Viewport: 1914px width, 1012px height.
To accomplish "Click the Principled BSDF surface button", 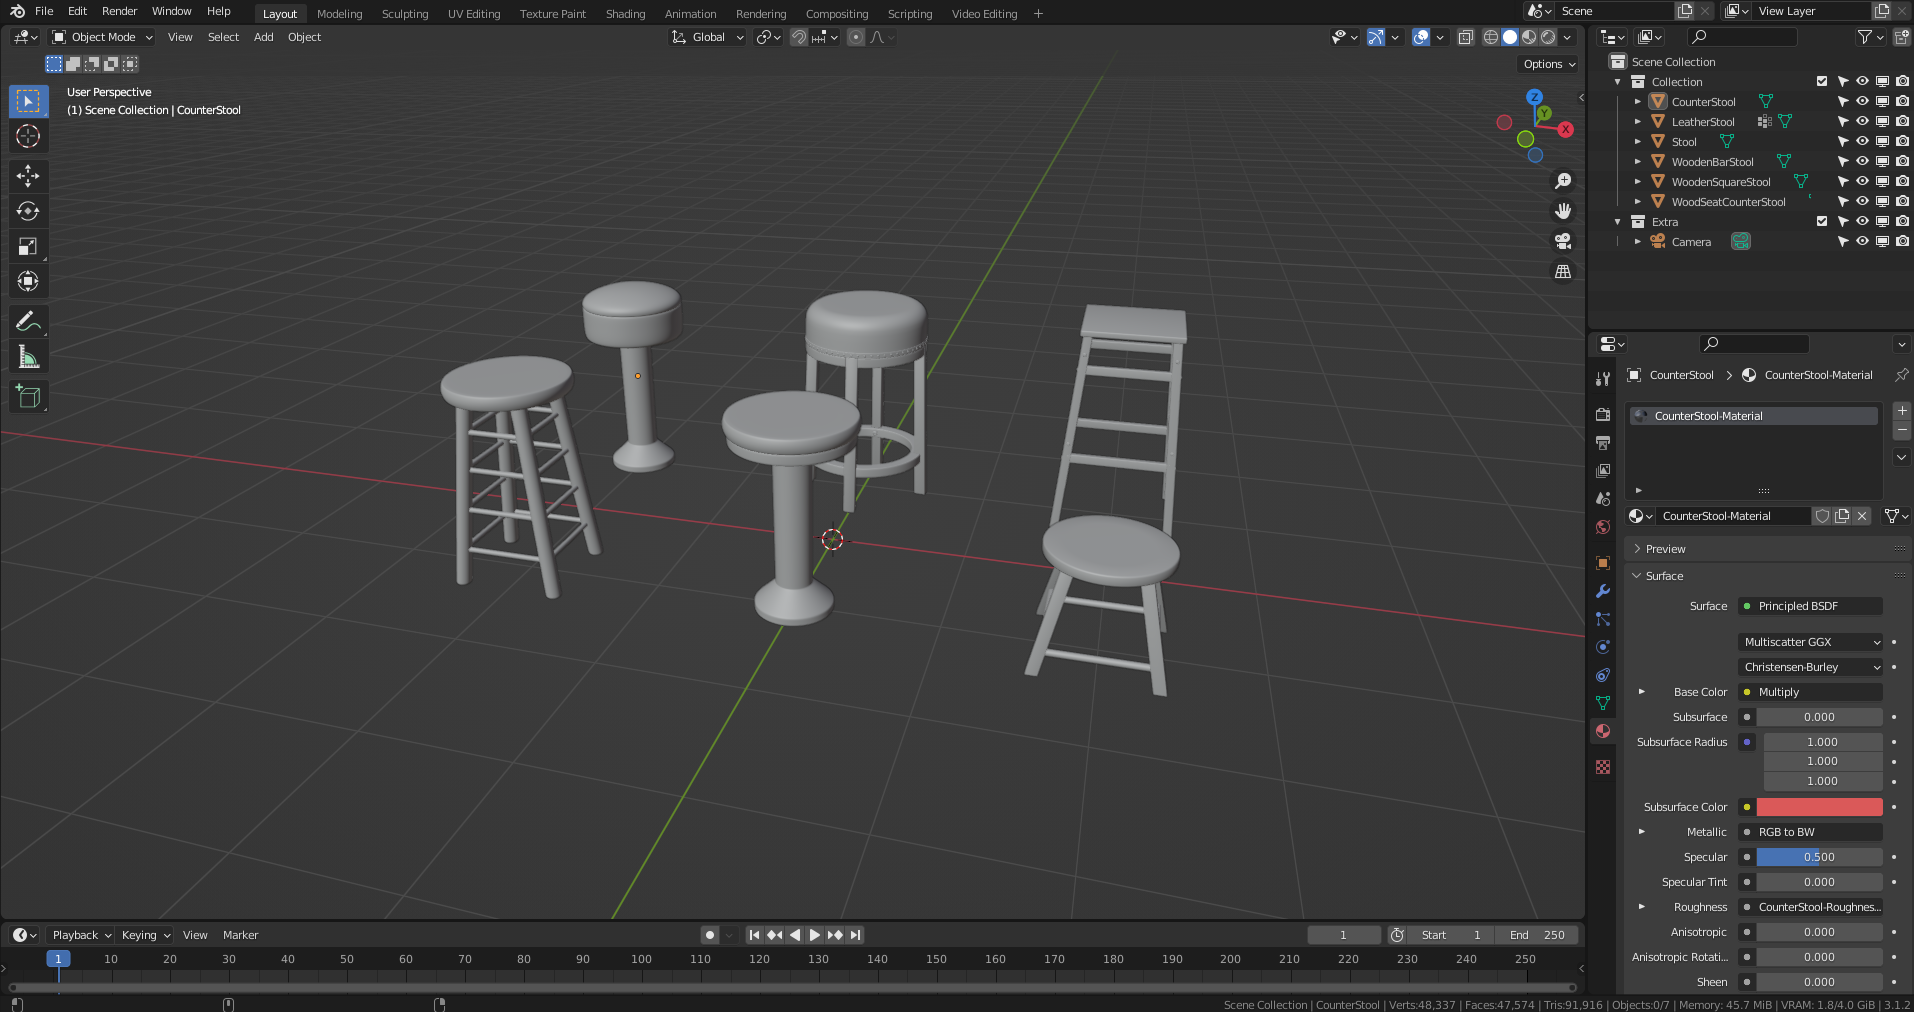I will pyautogui.click(x=1810, y=606).
